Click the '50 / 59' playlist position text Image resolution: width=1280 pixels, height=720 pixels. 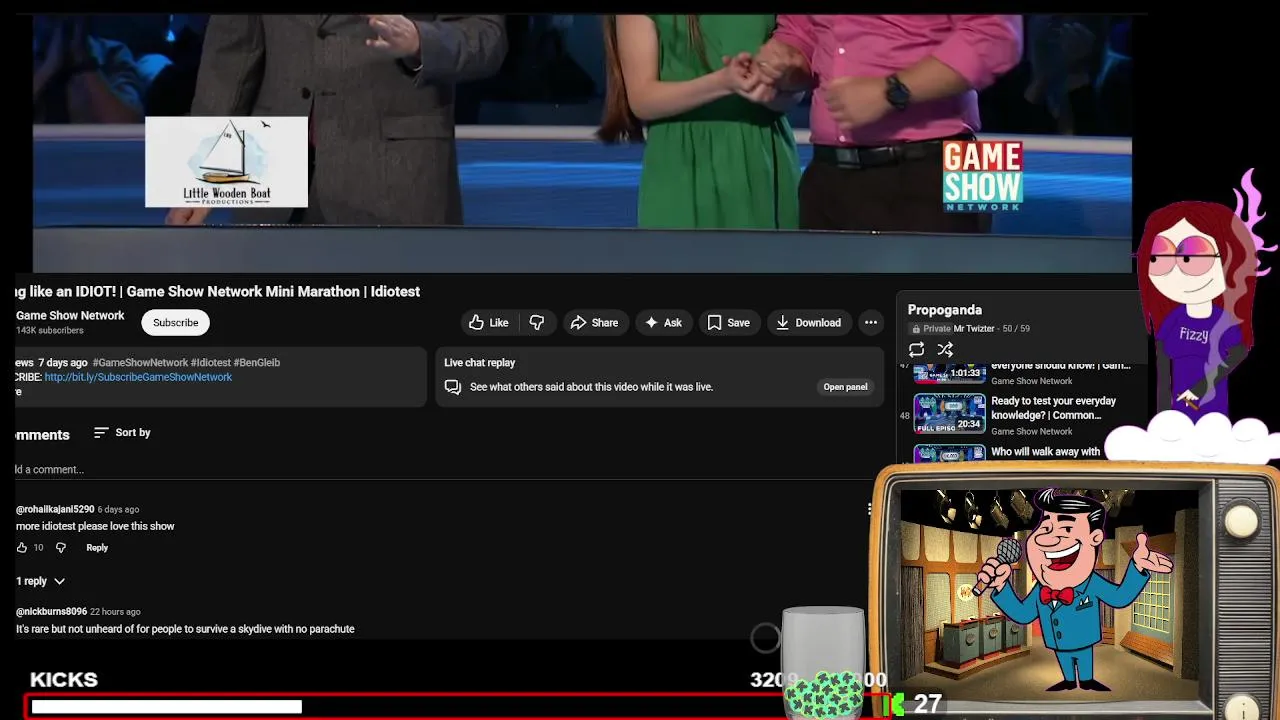pos(1016,329)
